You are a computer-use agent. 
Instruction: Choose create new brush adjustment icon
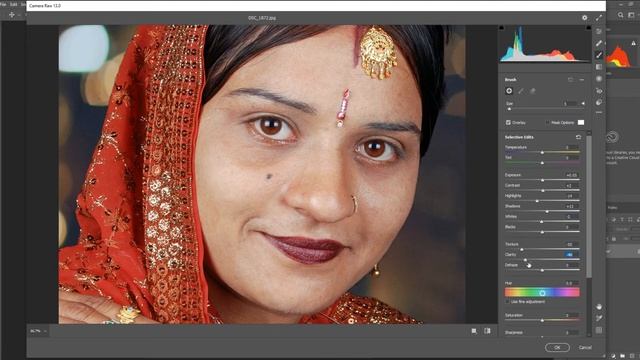tap(509, 91)
